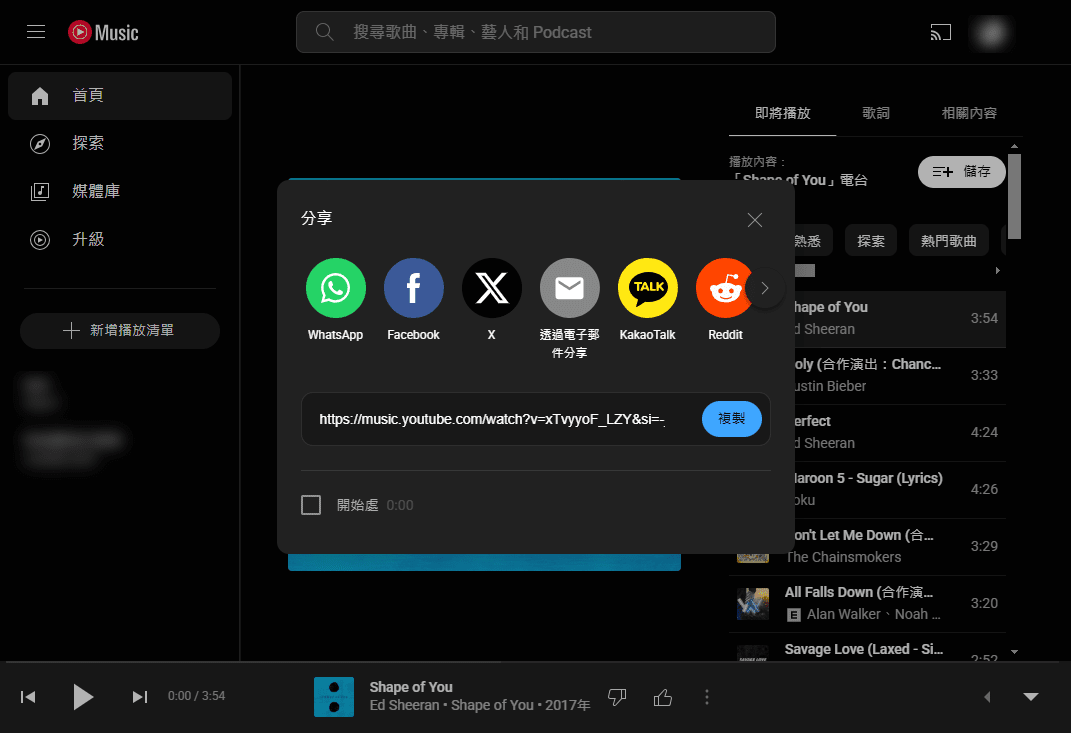Open the blurred account avatar
This screenshot has height=733, width=1071.
991,33
